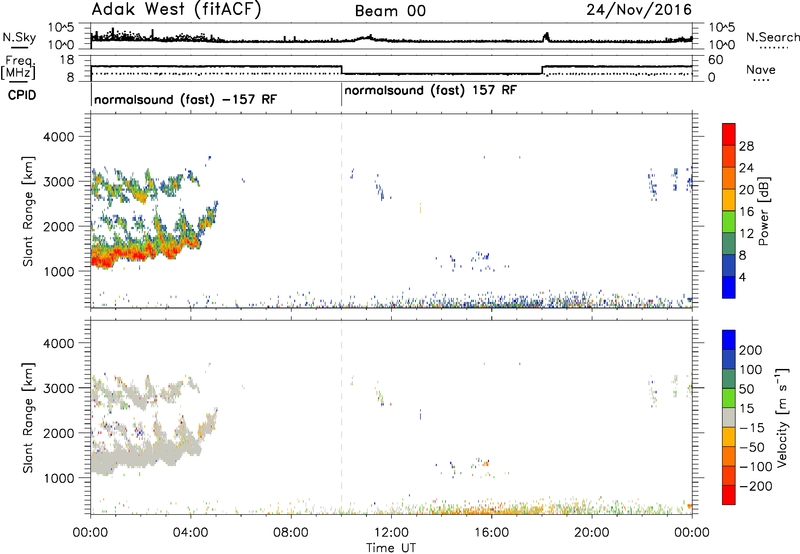Click the '4000' label on the power panel axis

pyautogui.click(x=59, y=137)
